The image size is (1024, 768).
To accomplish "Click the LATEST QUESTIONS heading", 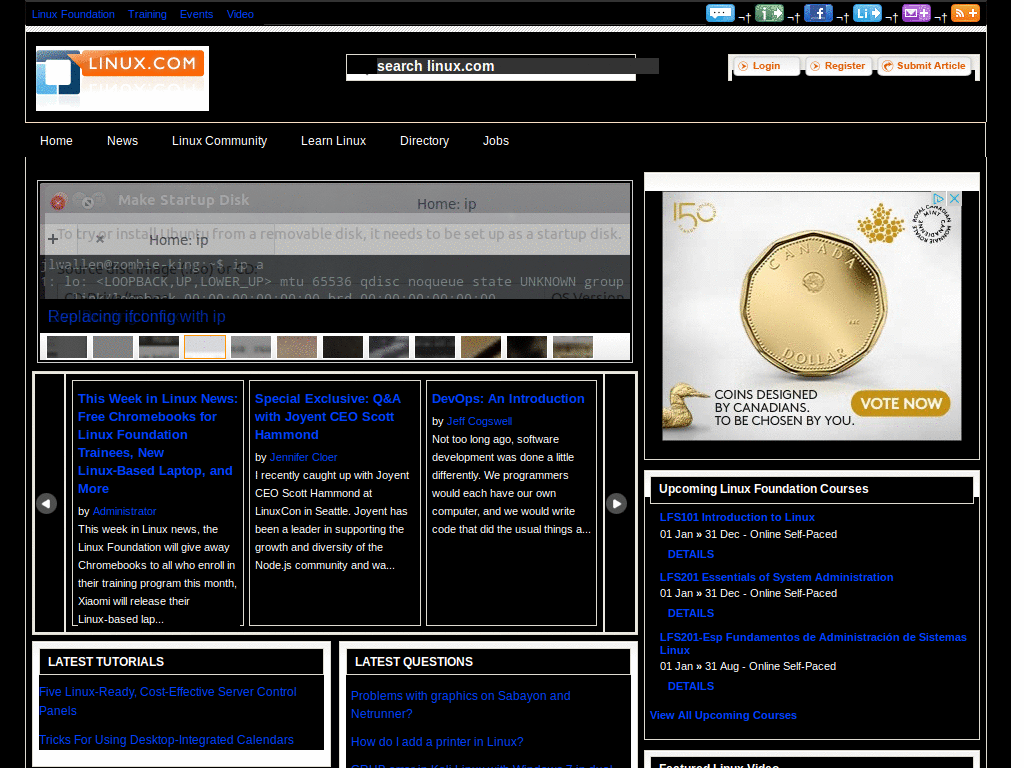I will tap(413, 662).
